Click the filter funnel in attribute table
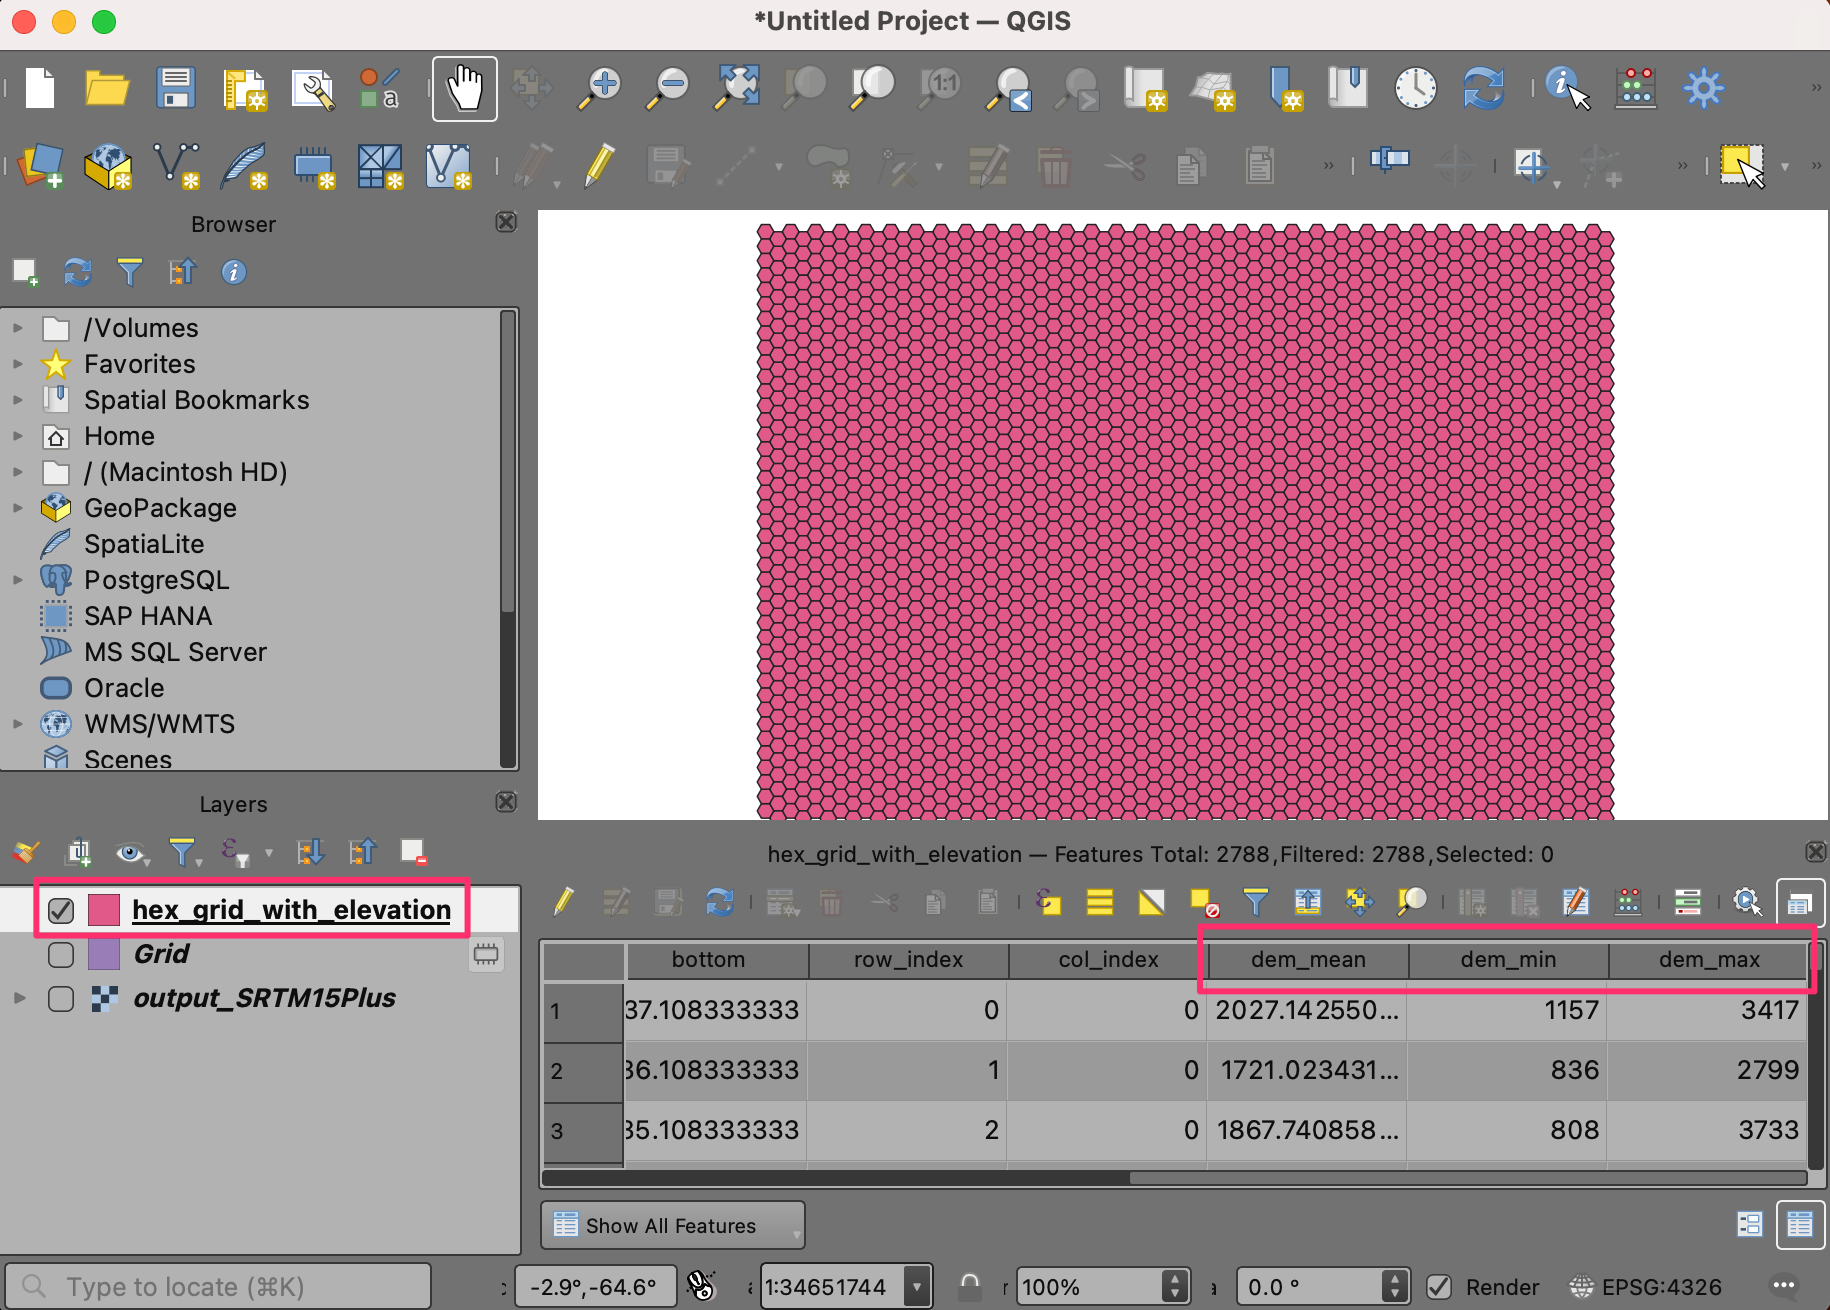 (x=1255, y=902)
